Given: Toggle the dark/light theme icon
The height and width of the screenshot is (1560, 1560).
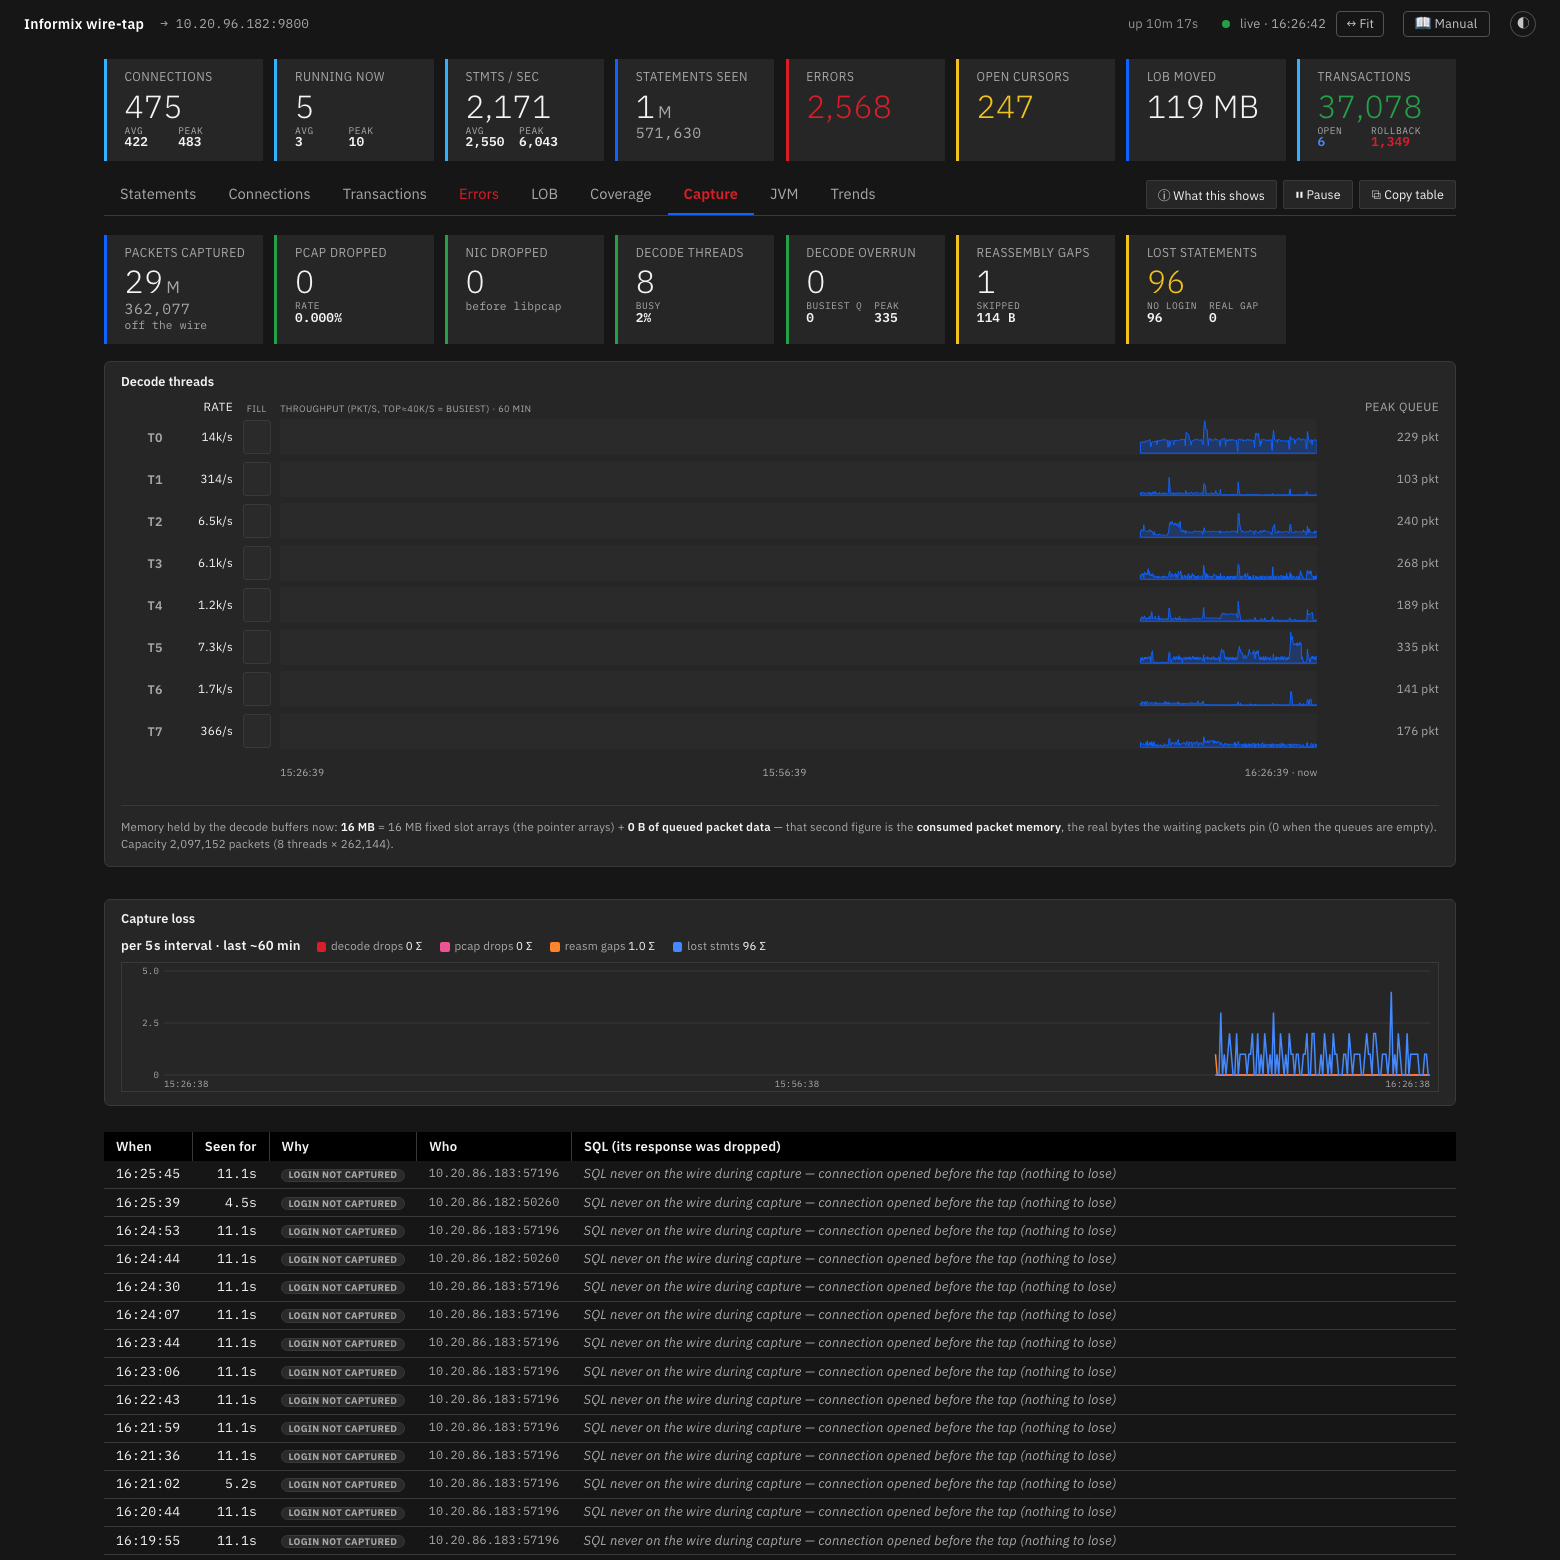Looking at the screenshot, I should coord(1523,24).
